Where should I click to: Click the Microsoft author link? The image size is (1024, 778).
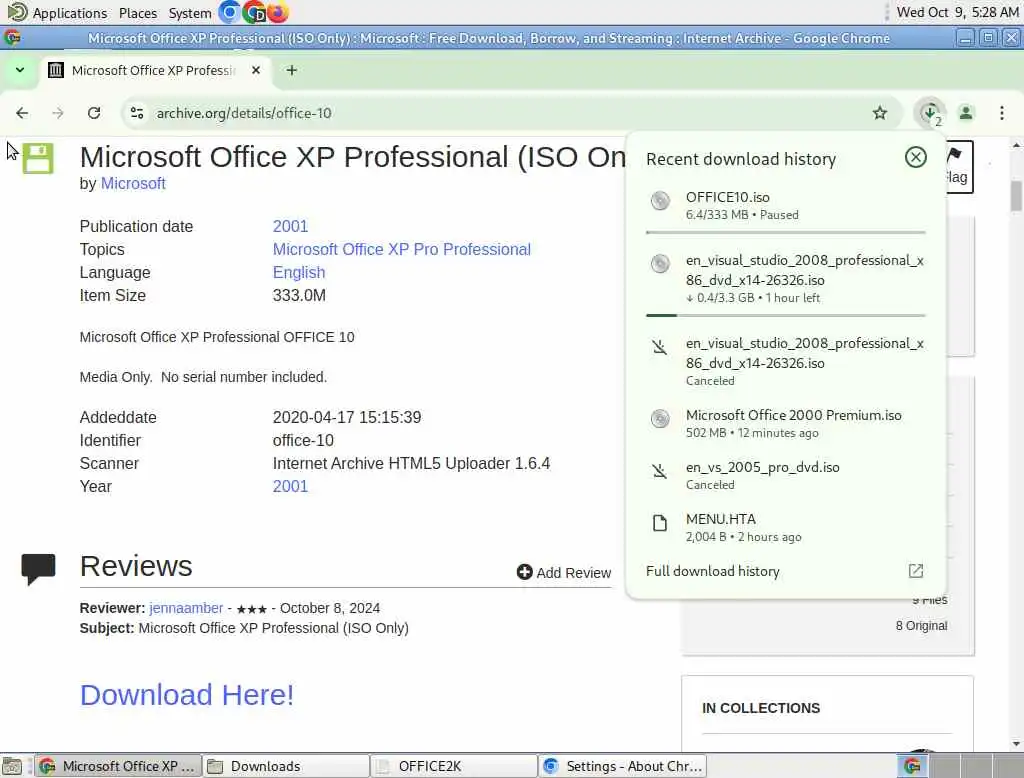[133, 184]
